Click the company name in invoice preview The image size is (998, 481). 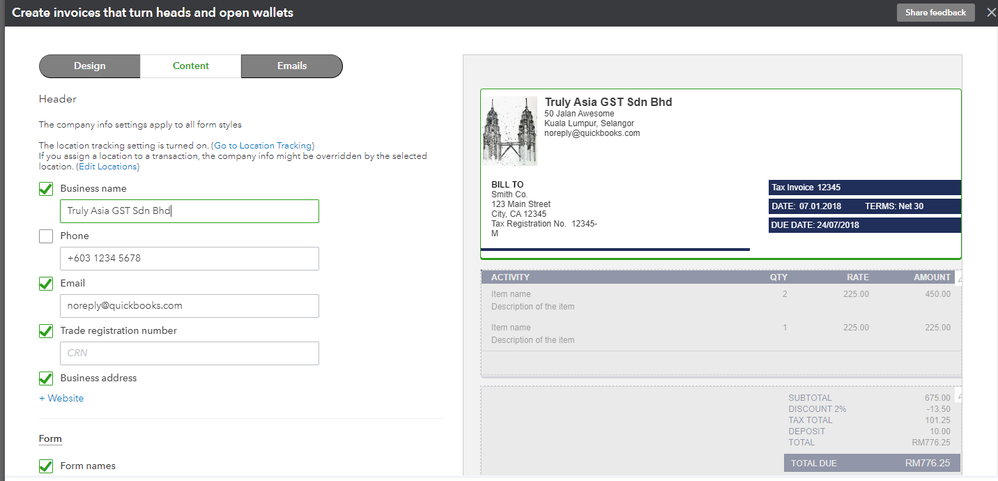coord(608,102)
